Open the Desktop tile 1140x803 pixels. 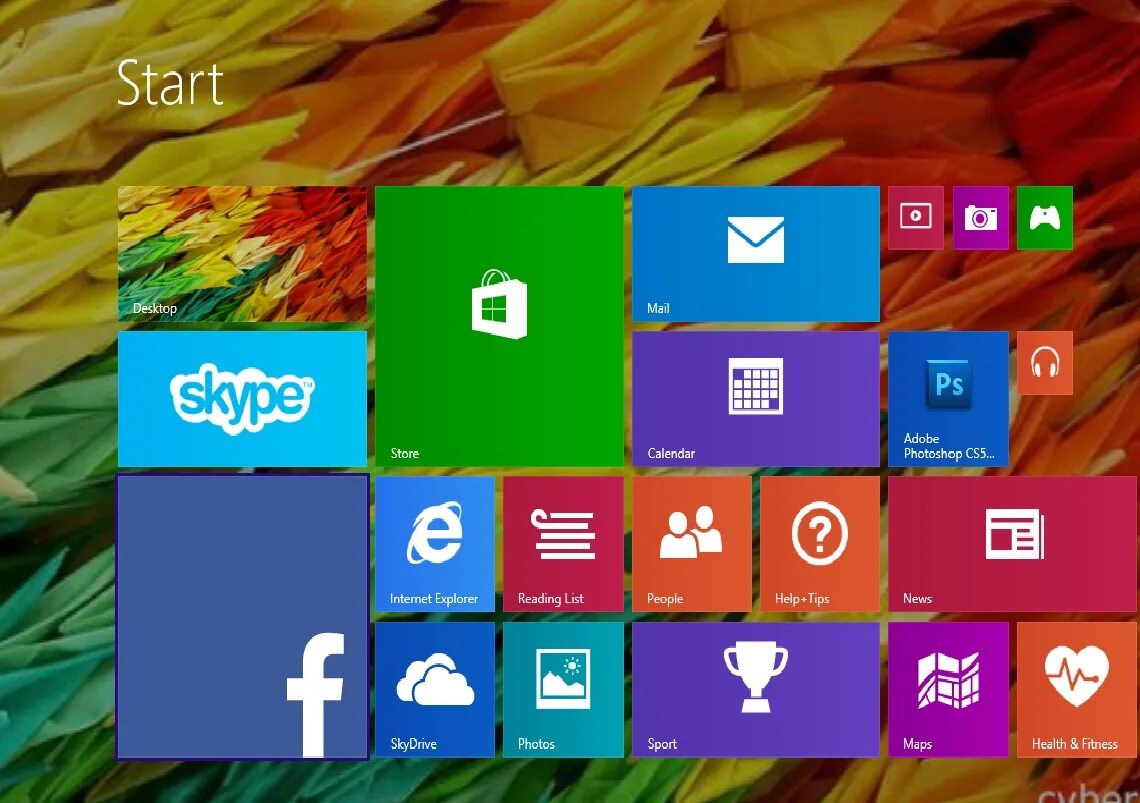pyautogui.click(x=242, y=254)
